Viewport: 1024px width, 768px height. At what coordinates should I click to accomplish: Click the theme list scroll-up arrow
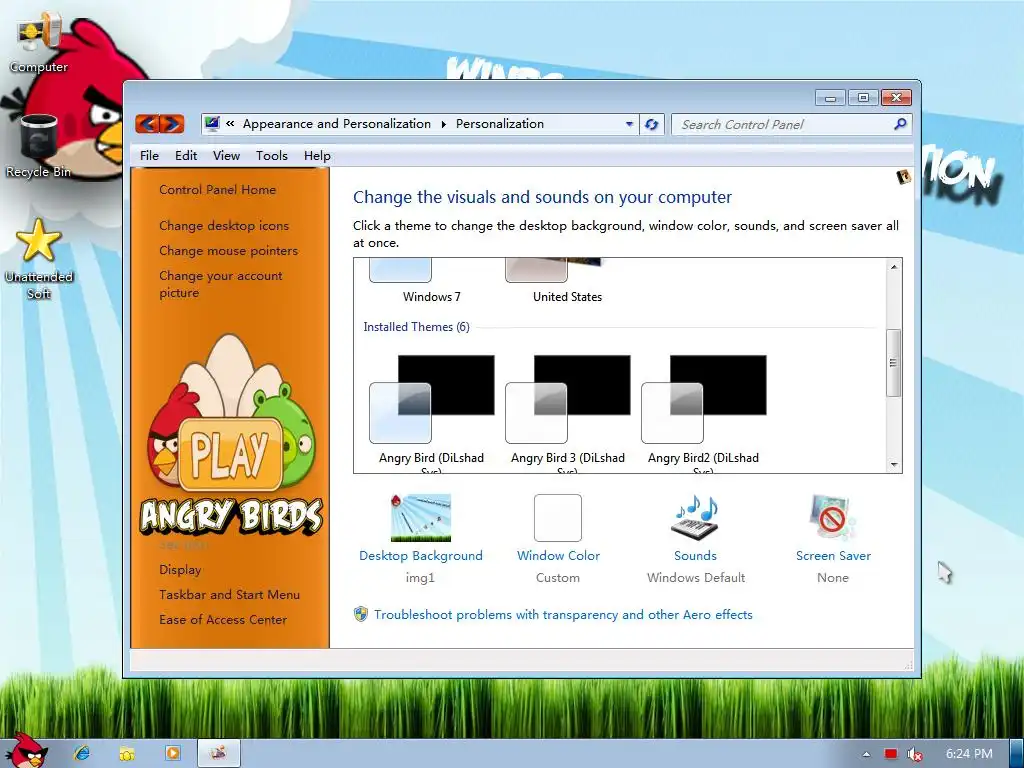coord(894,266)
